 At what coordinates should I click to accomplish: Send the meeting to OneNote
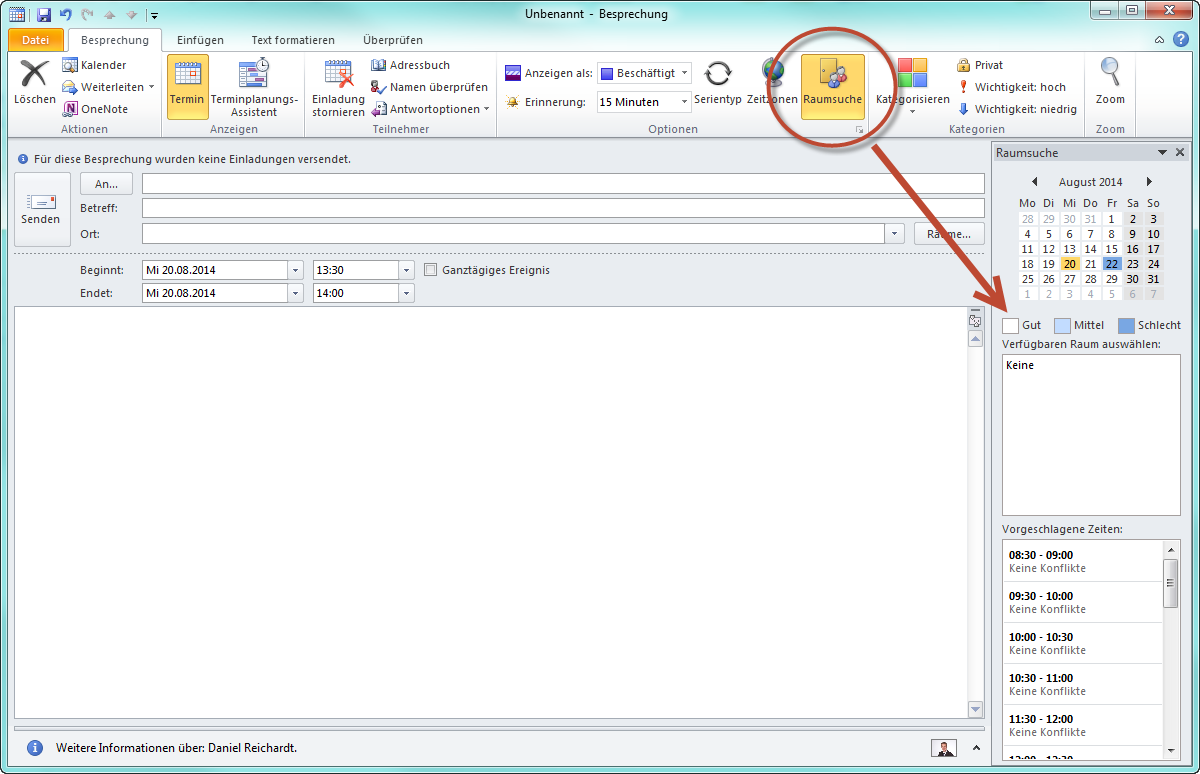pyautogui.click(x=96, y=109)
